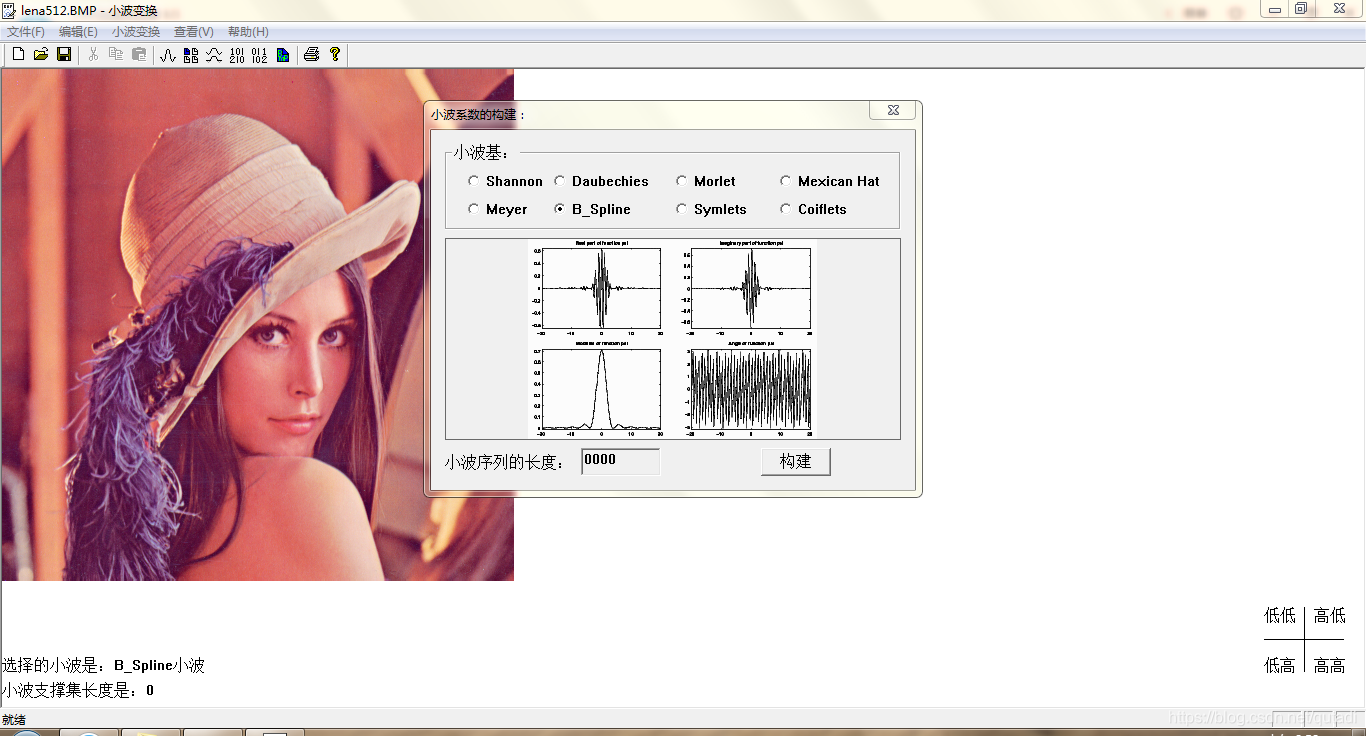
Task: Click the Paste clipboard toolbar icon
Action: tap(139, 54)
